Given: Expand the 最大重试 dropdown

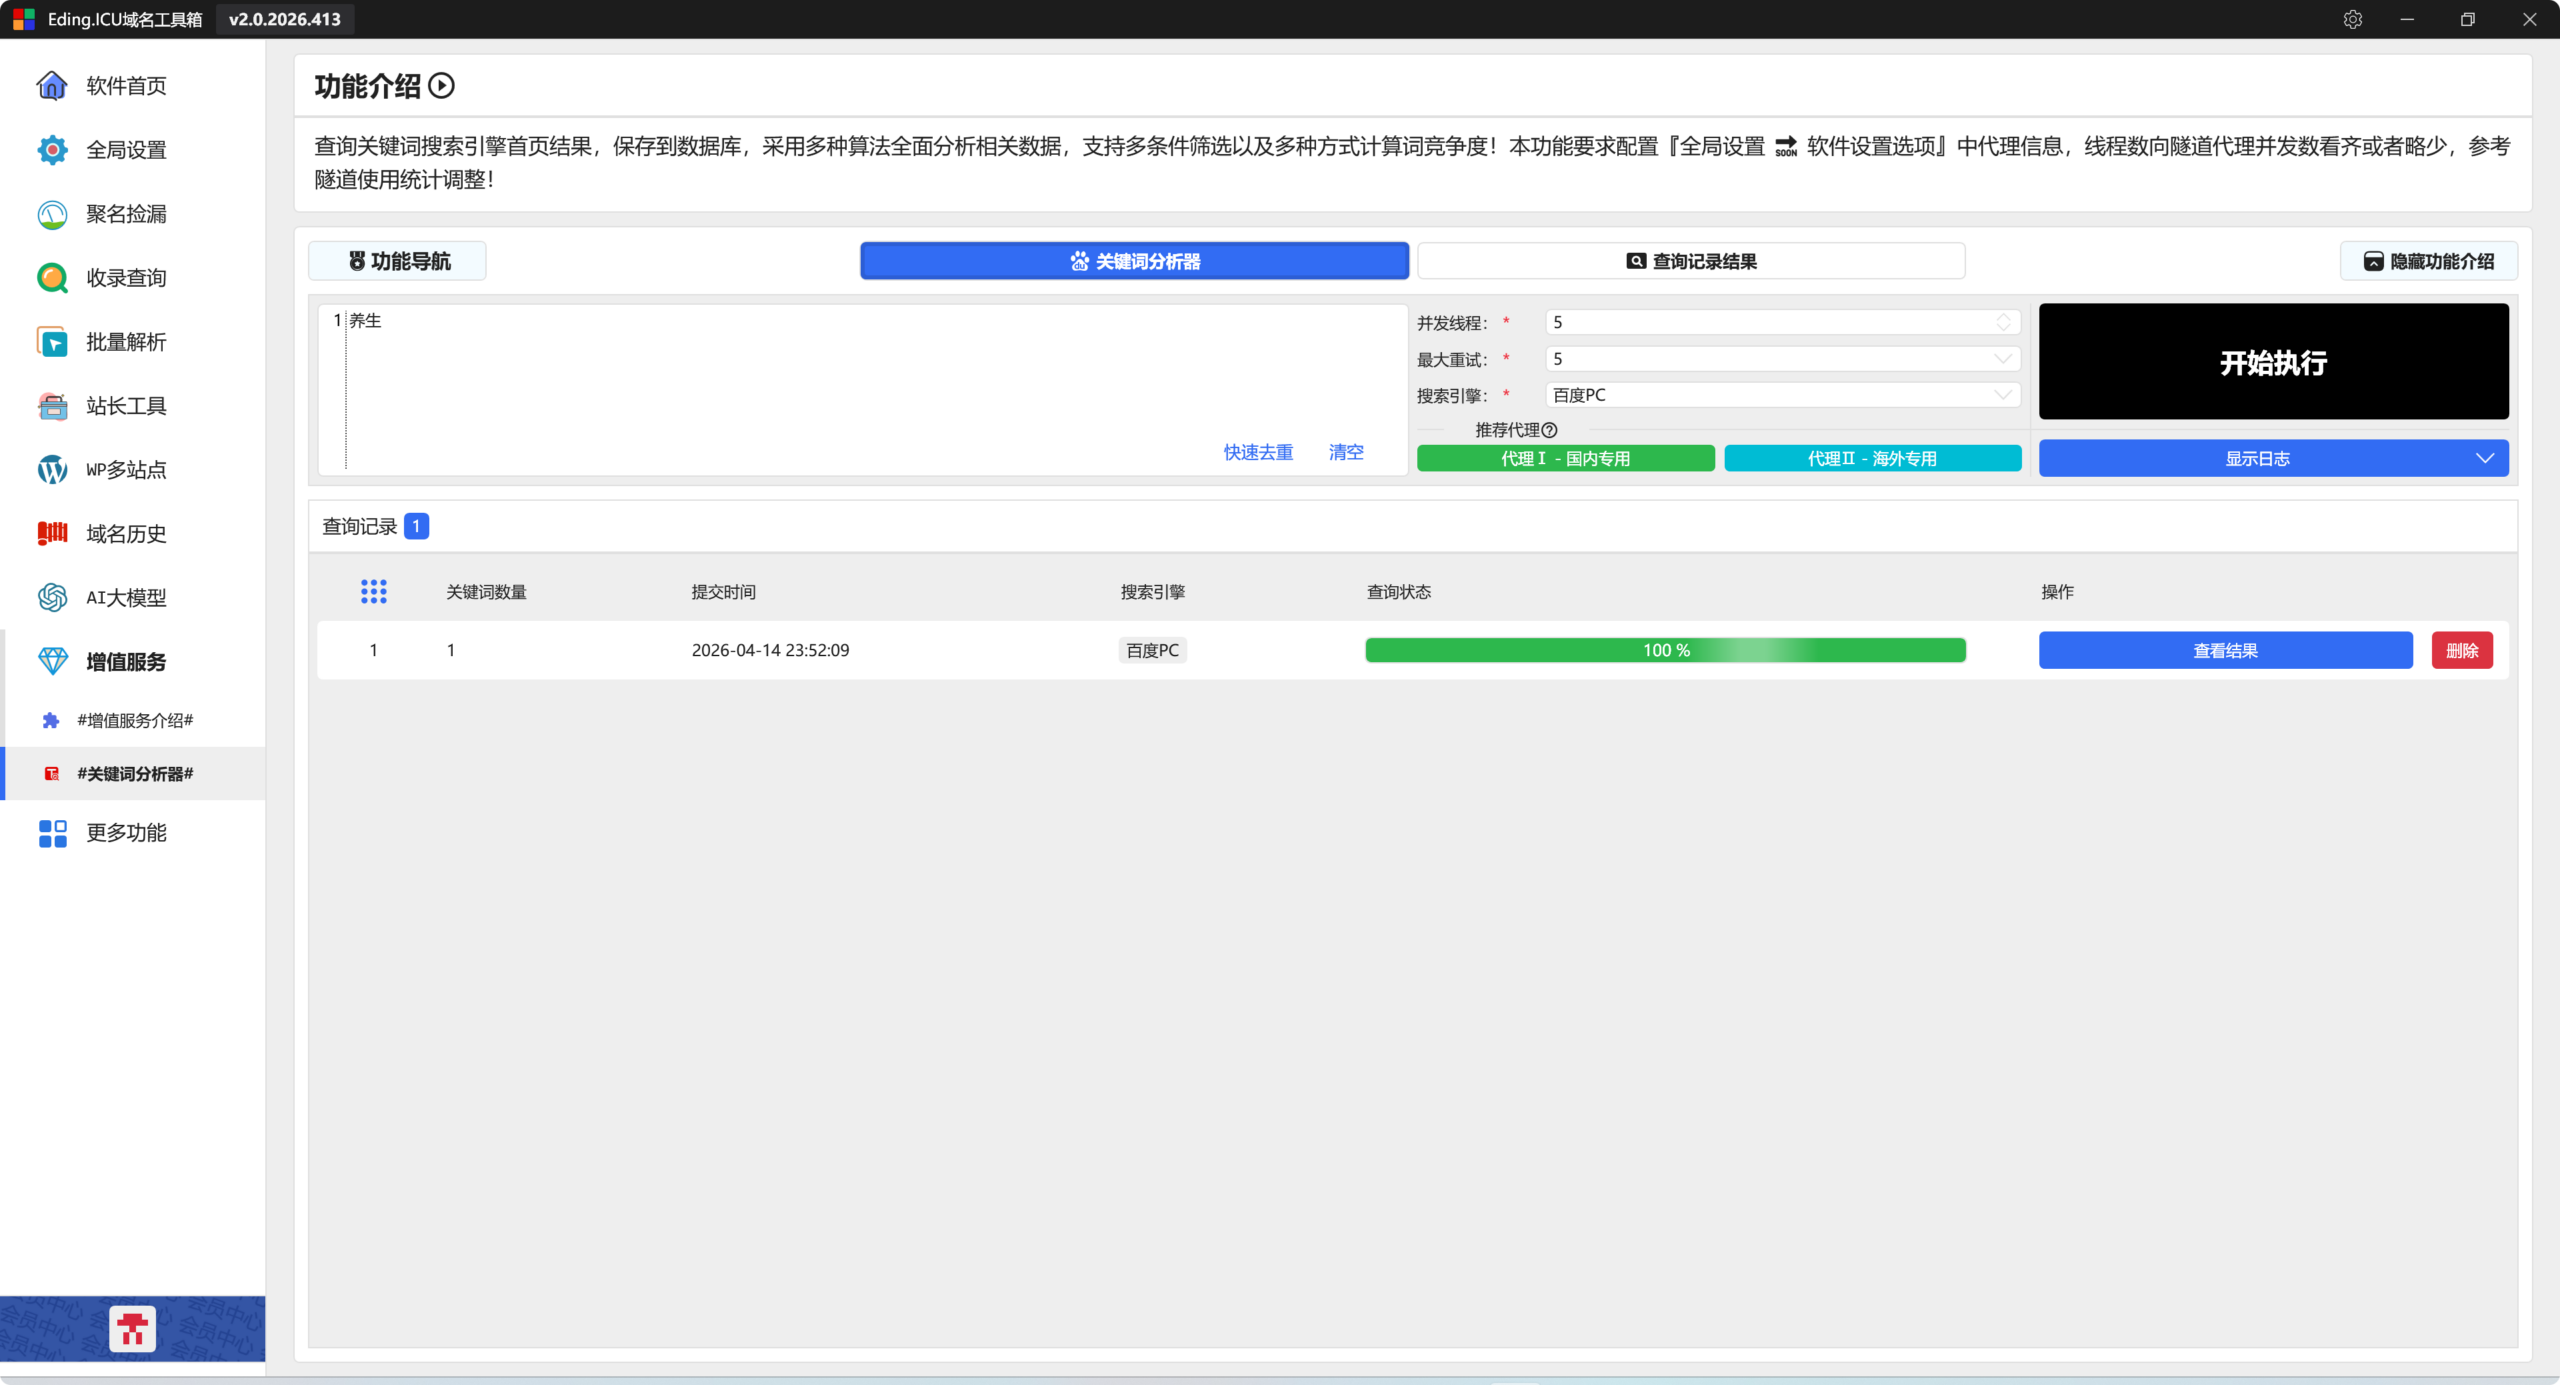Looking at the screenshot, I should click(x=2002, y=359).
